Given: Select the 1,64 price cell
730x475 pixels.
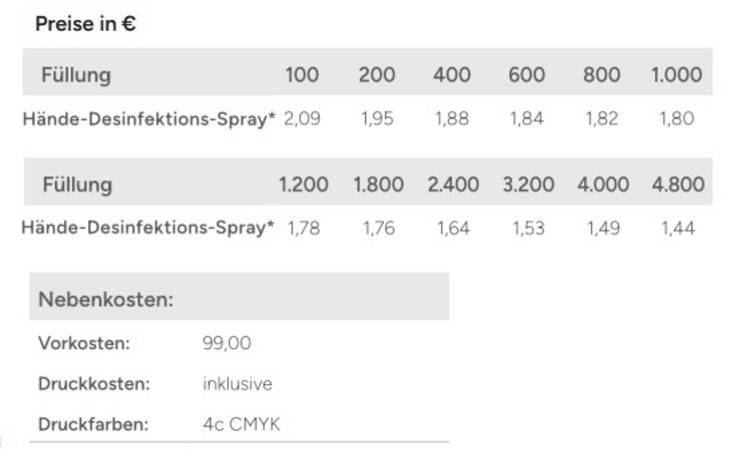Looking at the screenshot, I should coord(452,229).
